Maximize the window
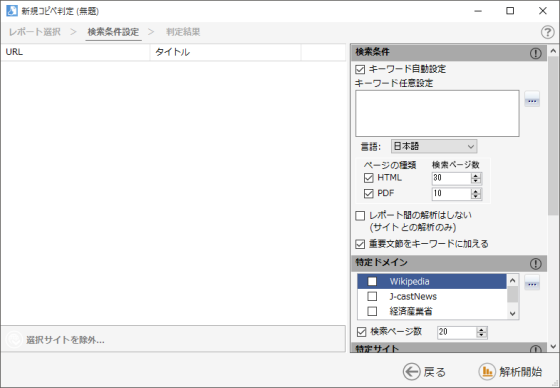This screenshot has width=560, height=388. pos(510,11)
